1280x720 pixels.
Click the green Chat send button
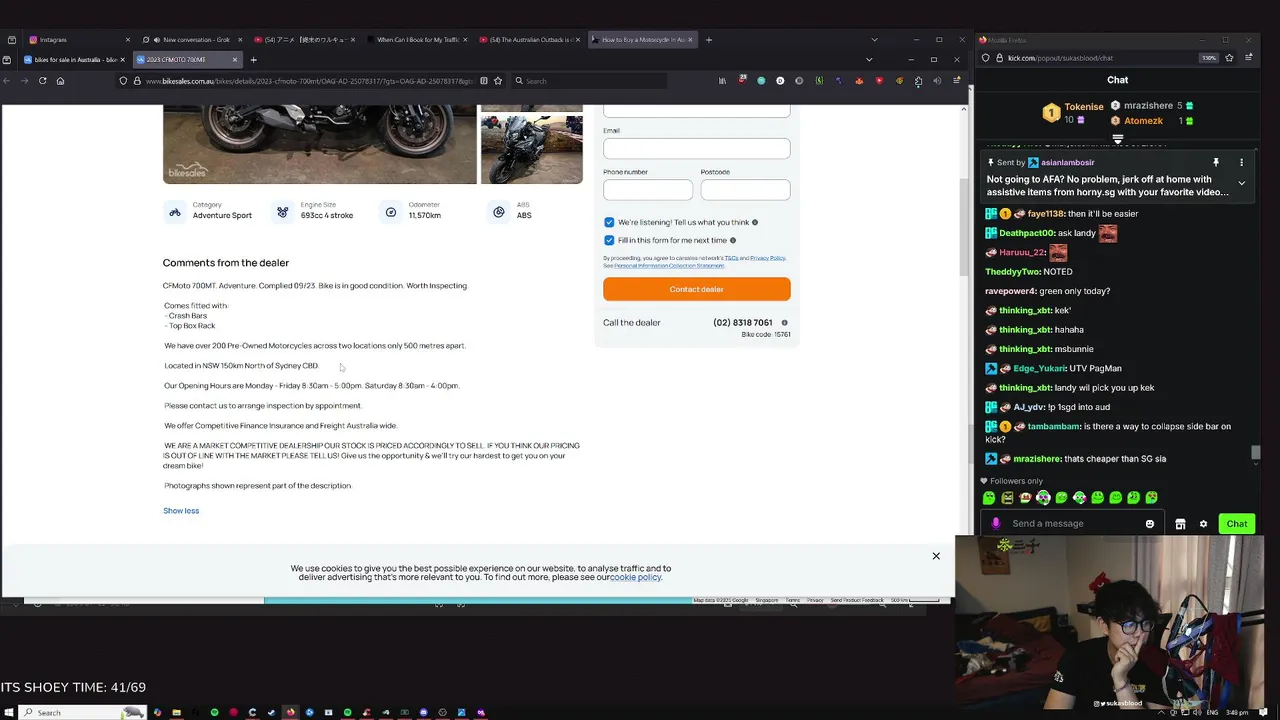[x=1237, y=524]
